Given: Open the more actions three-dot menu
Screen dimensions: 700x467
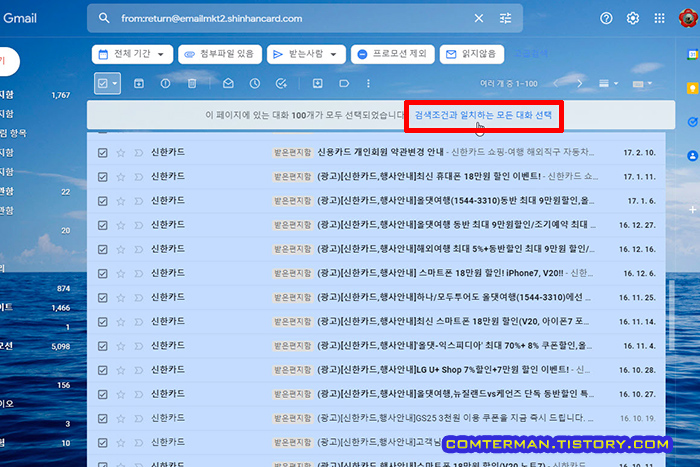Looking at the screenshot, I should click(x=368, y=83).
